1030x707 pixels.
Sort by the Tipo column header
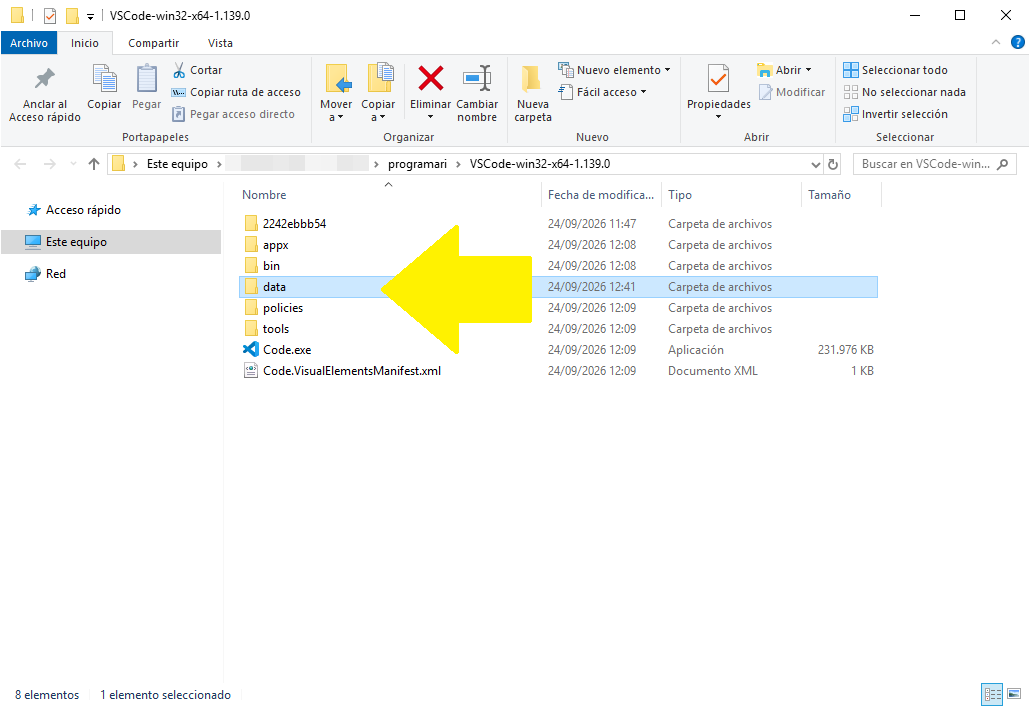tap(680, 194)
